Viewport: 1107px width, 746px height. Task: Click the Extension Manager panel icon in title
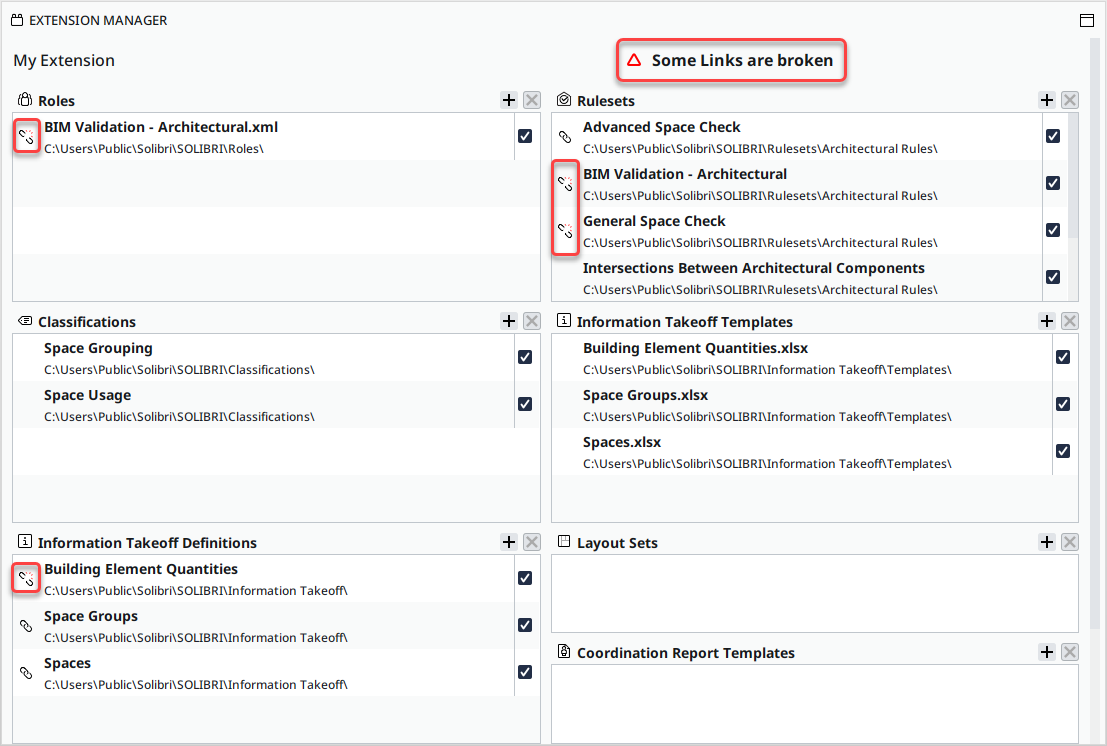17,20
